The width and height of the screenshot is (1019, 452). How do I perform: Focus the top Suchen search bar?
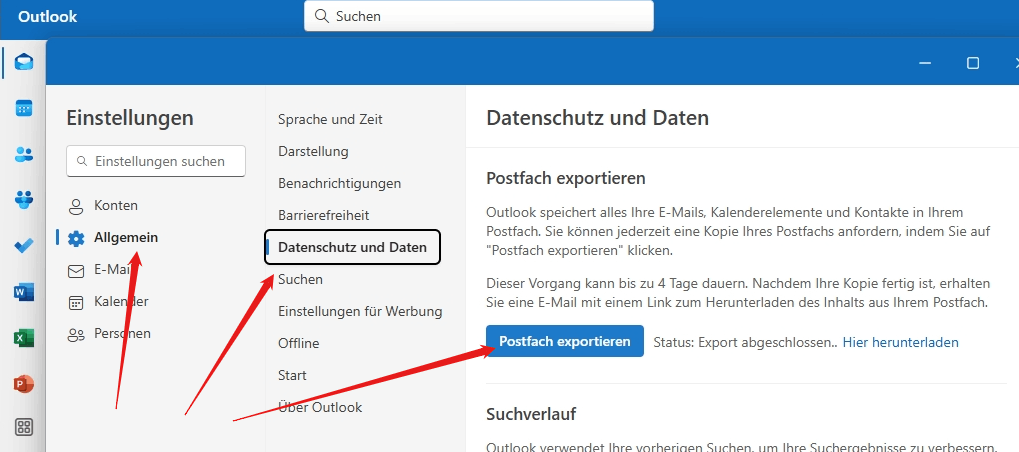pyautogui.click(x=479, y=16)
